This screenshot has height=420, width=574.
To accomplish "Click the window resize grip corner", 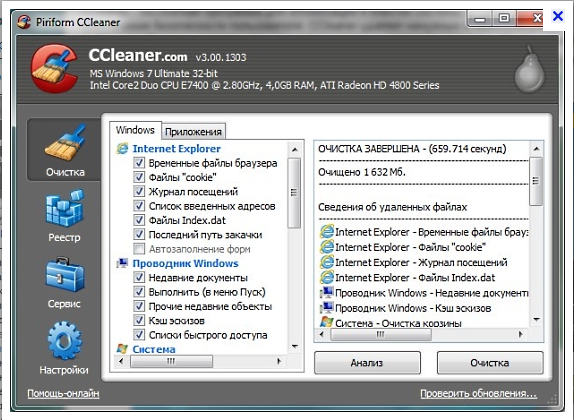I will click(x=552, y=400).
